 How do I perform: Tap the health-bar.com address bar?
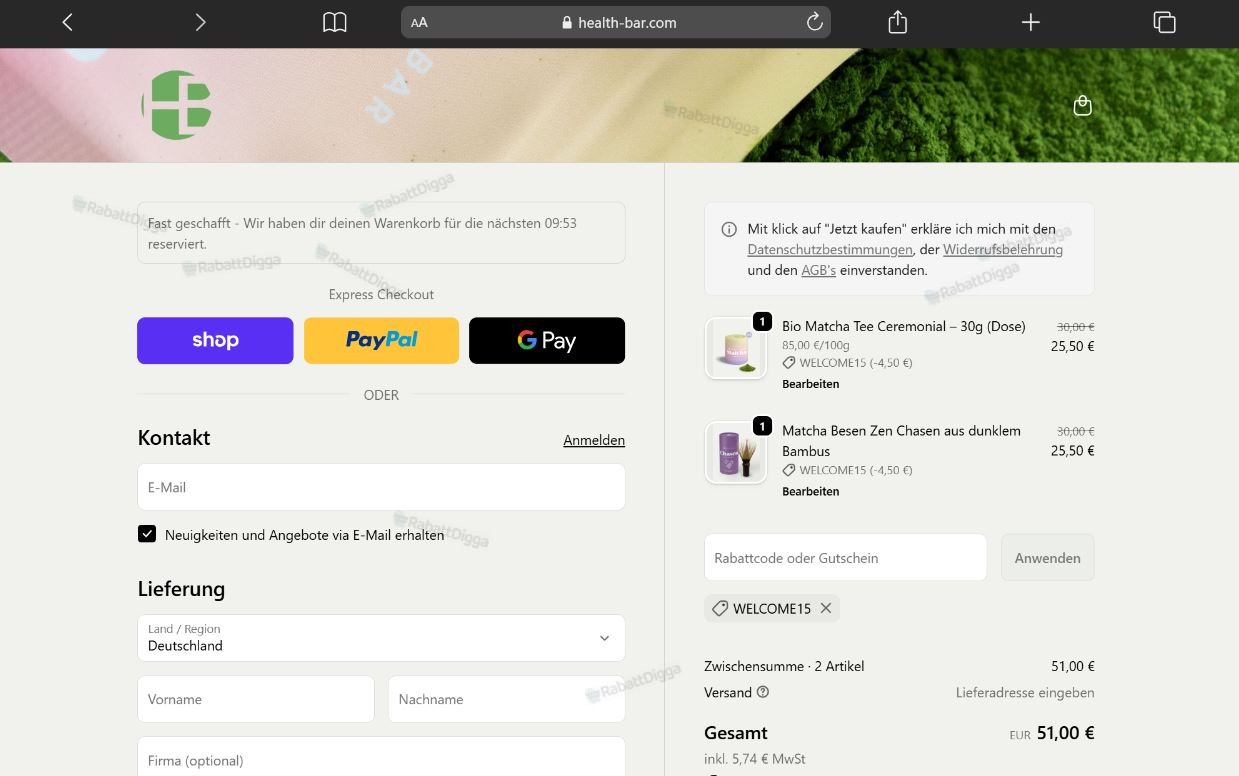(x=616, y=22)
